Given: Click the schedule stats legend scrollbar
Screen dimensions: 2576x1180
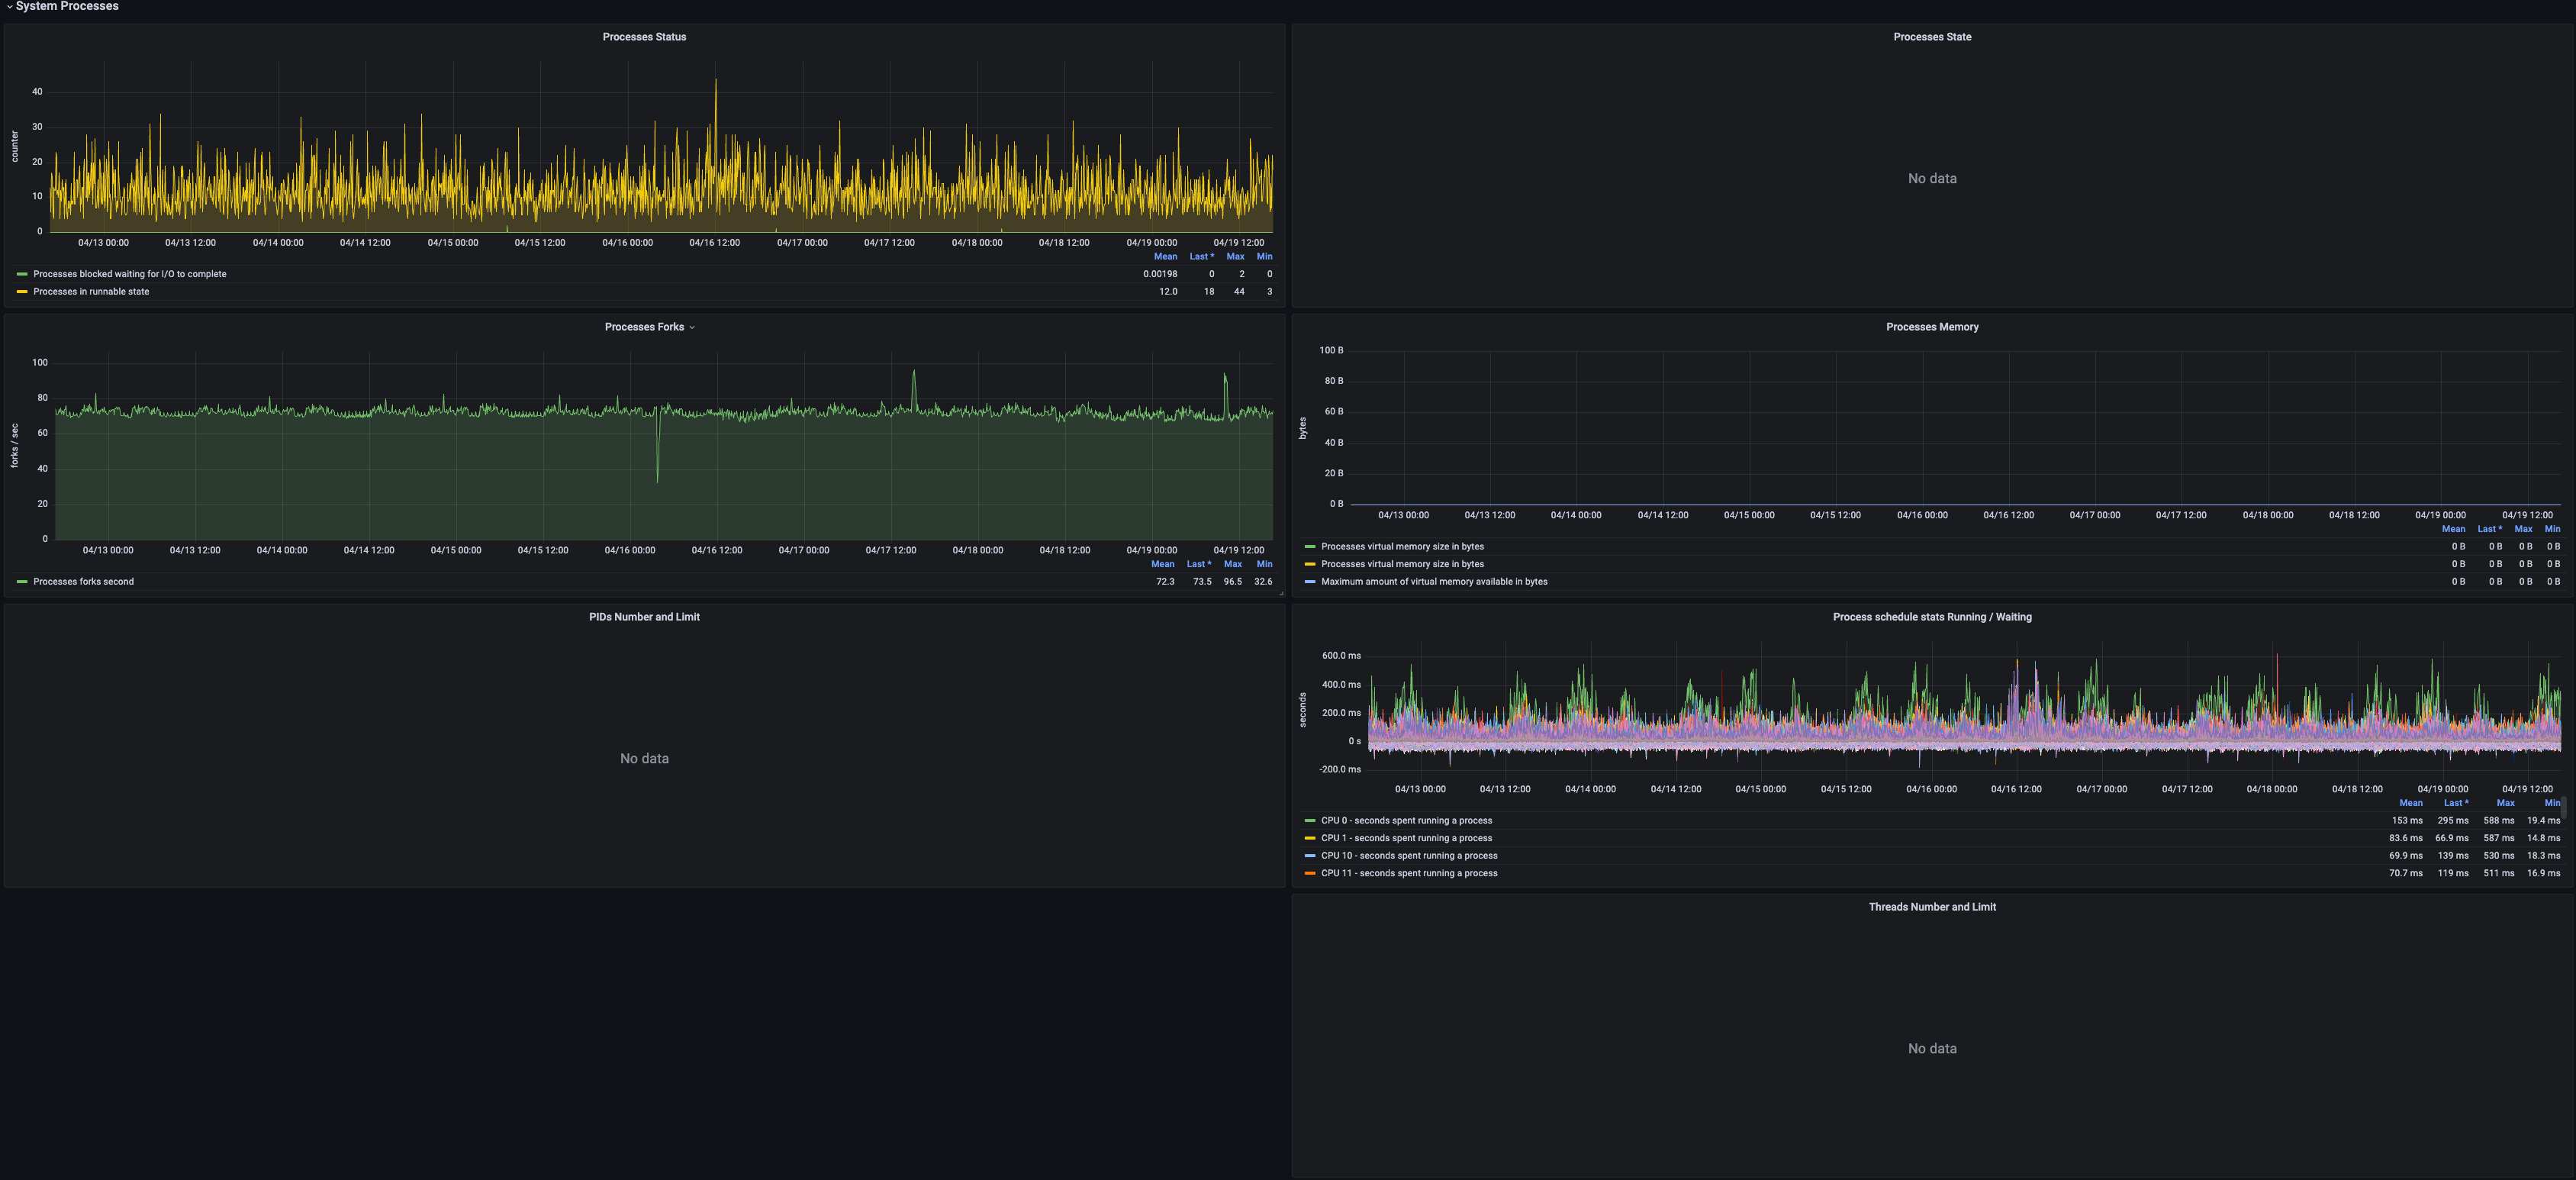Looking at the screenshot, I should [x=2564, y=808].
